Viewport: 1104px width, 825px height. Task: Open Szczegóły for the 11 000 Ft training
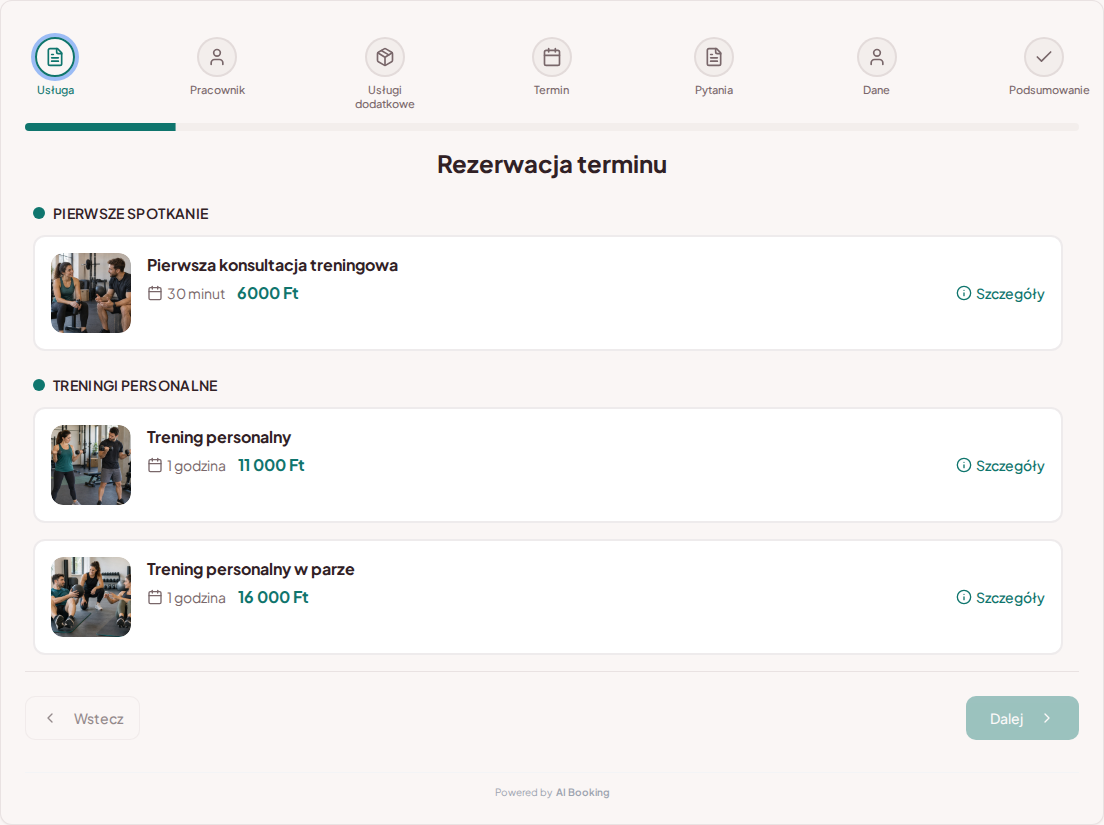tap(1000, 465)
